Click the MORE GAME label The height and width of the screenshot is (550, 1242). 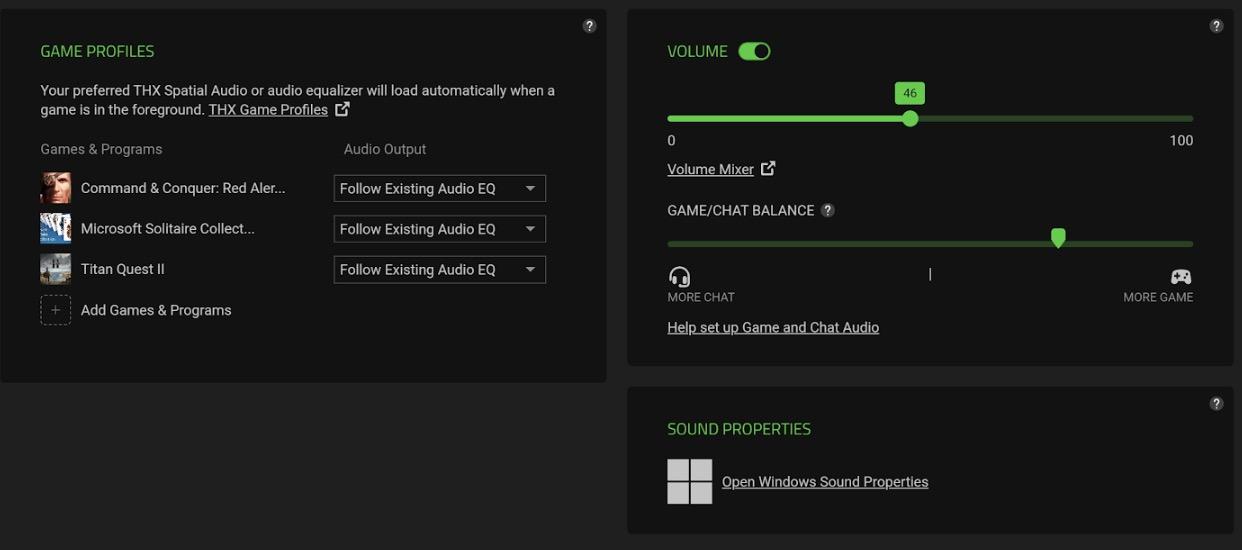point(1158,297)
